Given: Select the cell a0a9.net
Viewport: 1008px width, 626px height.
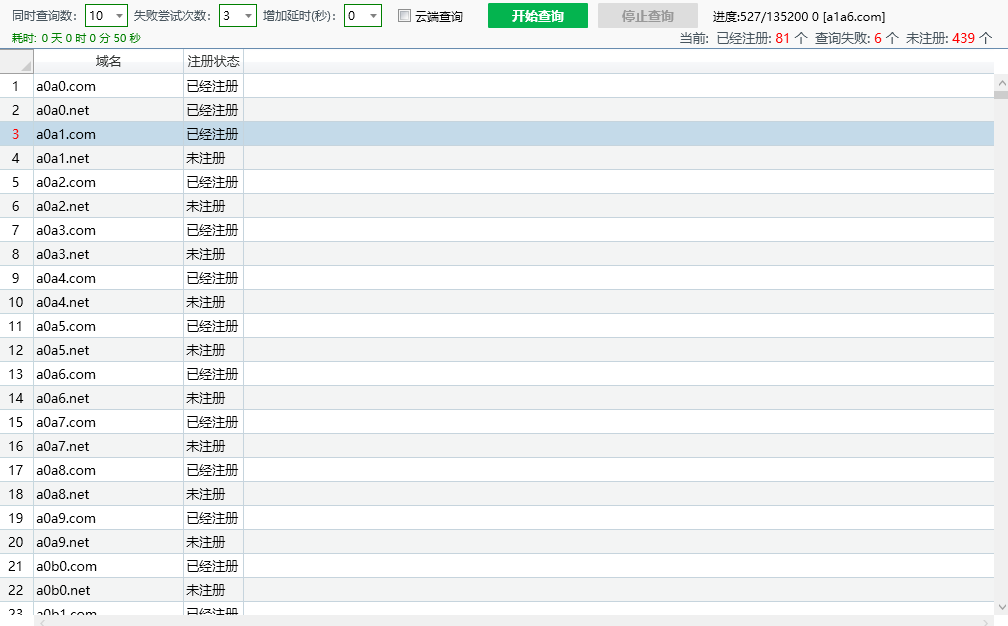Looking at the screenshot, I should [x=108, y=542].
